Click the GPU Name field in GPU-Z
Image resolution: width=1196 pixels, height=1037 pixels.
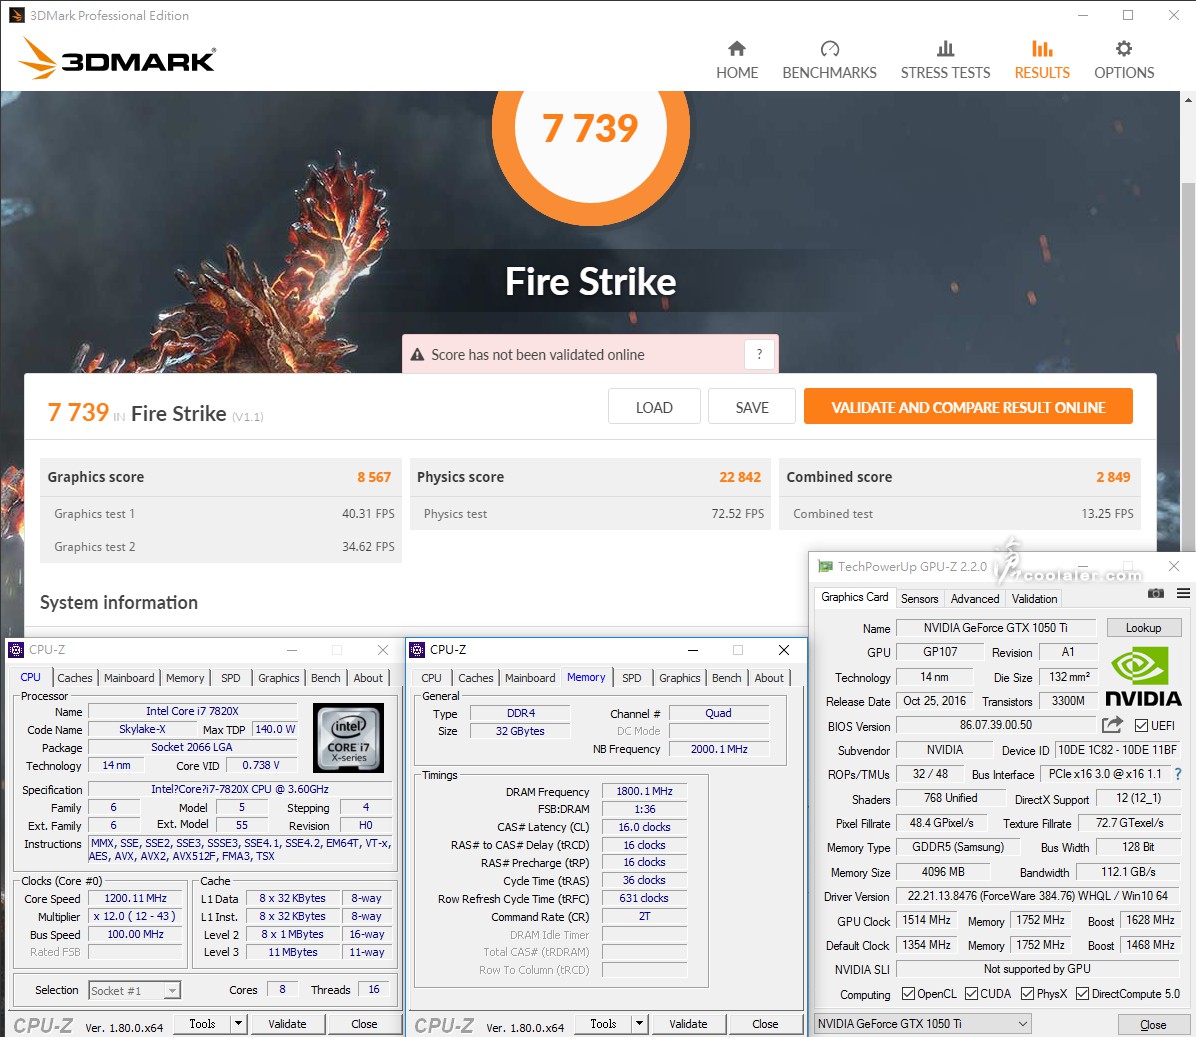(995, 628)
